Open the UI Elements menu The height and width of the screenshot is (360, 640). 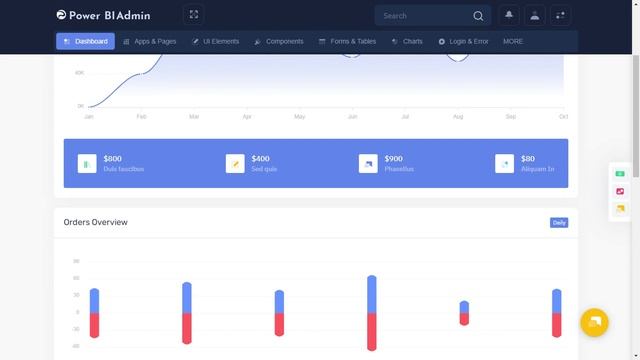click(216, 41)
